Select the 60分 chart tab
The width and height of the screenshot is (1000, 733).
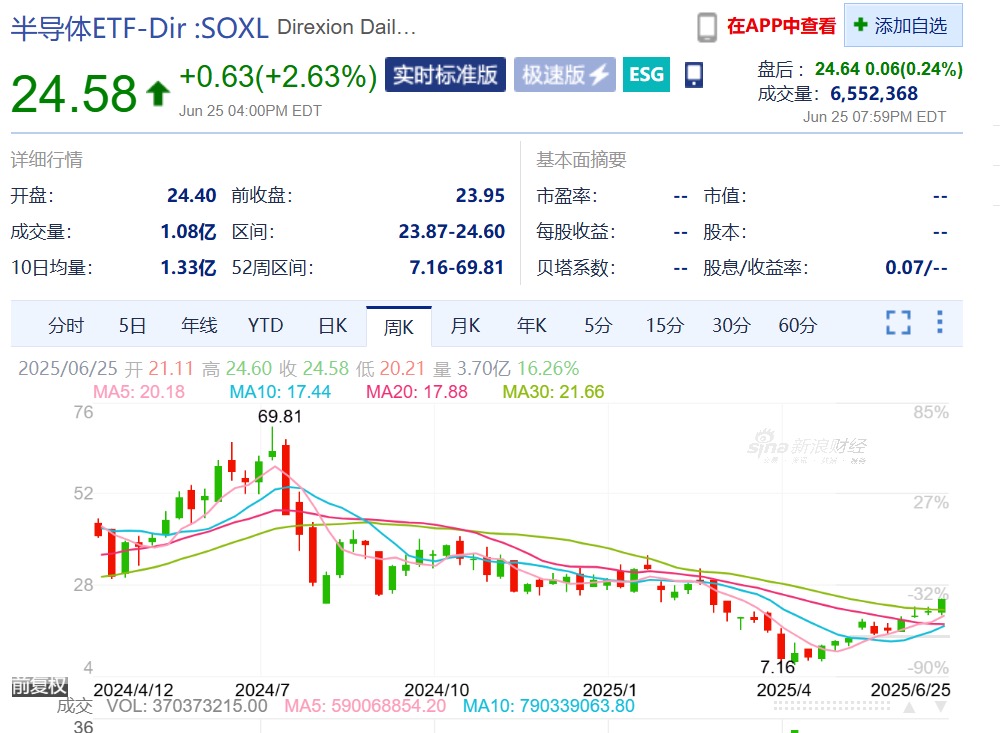click(x=797, y=325)
